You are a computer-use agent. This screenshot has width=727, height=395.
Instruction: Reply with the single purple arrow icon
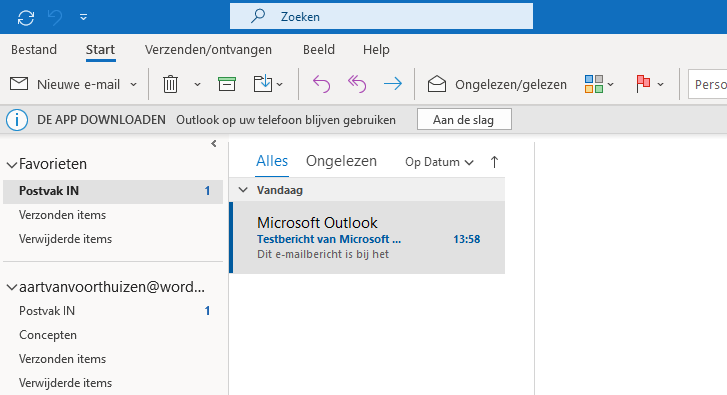321,84
